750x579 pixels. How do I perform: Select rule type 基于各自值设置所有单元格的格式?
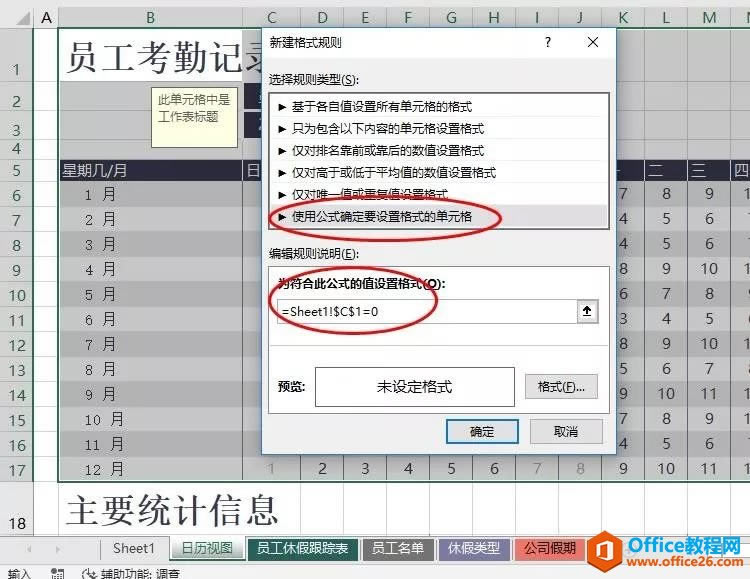pos(439,106)
